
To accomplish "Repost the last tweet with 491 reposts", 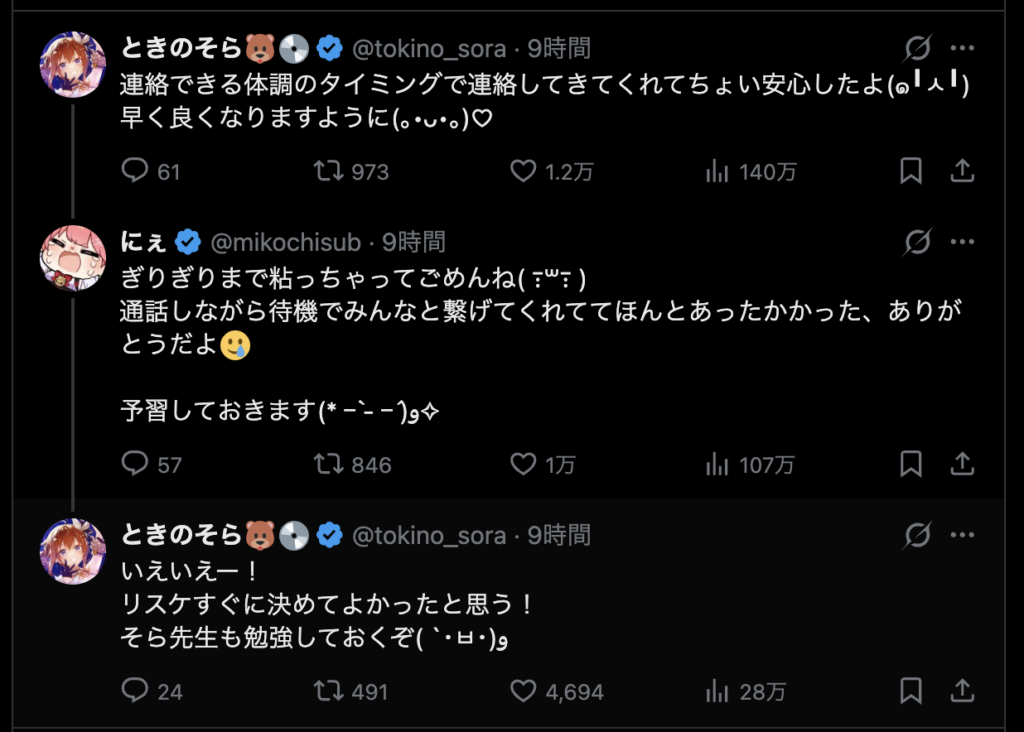I will [327, 691].
